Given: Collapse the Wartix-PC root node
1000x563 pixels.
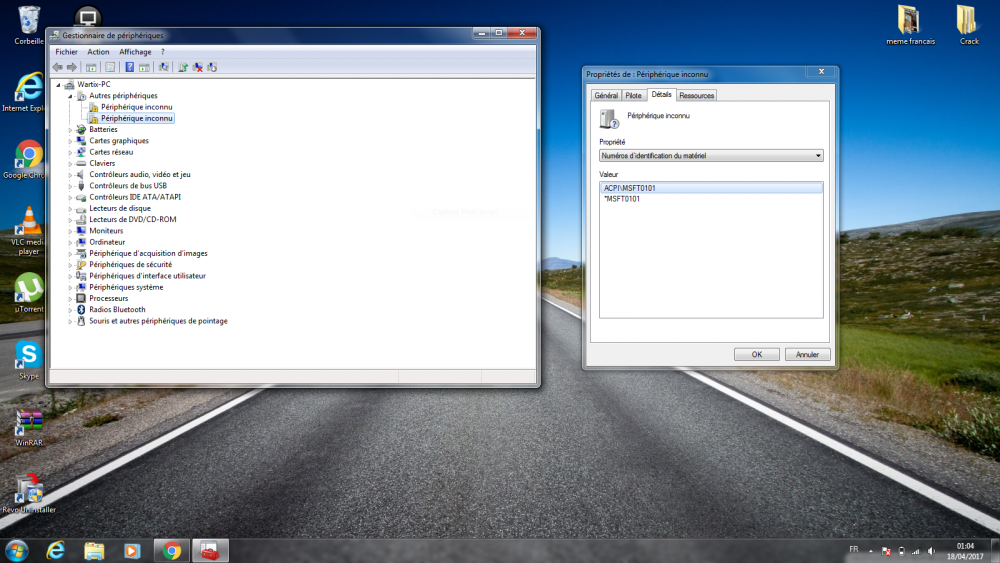Looking at the screenshot, I should click(59, 85).
